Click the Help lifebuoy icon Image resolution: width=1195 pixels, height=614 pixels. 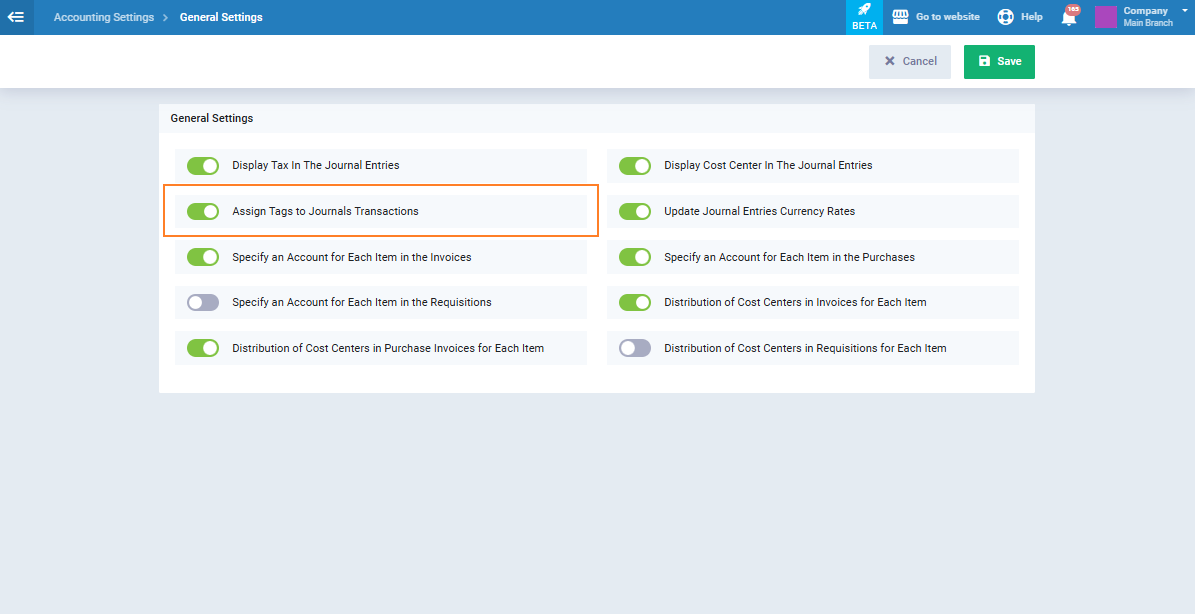pos(1005,17)
